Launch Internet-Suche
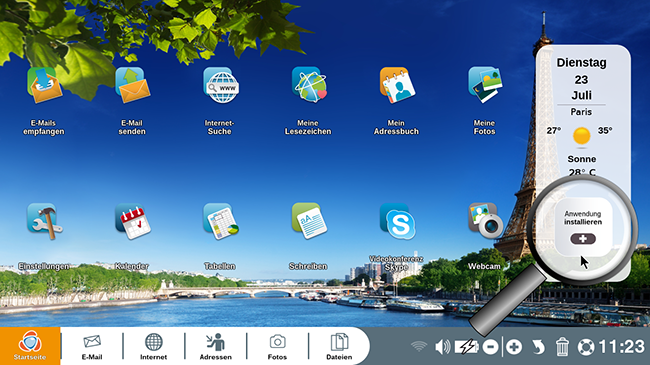The height and width of the screenshot is (365, 650). click(221, 85)
